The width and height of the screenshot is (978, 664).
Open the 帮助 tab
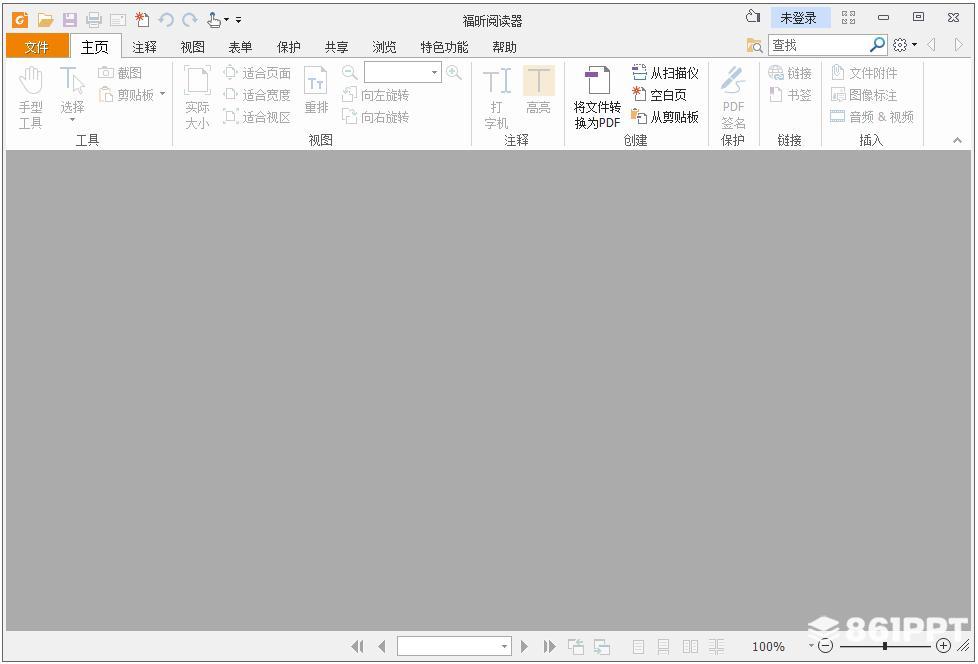point(504,47)
